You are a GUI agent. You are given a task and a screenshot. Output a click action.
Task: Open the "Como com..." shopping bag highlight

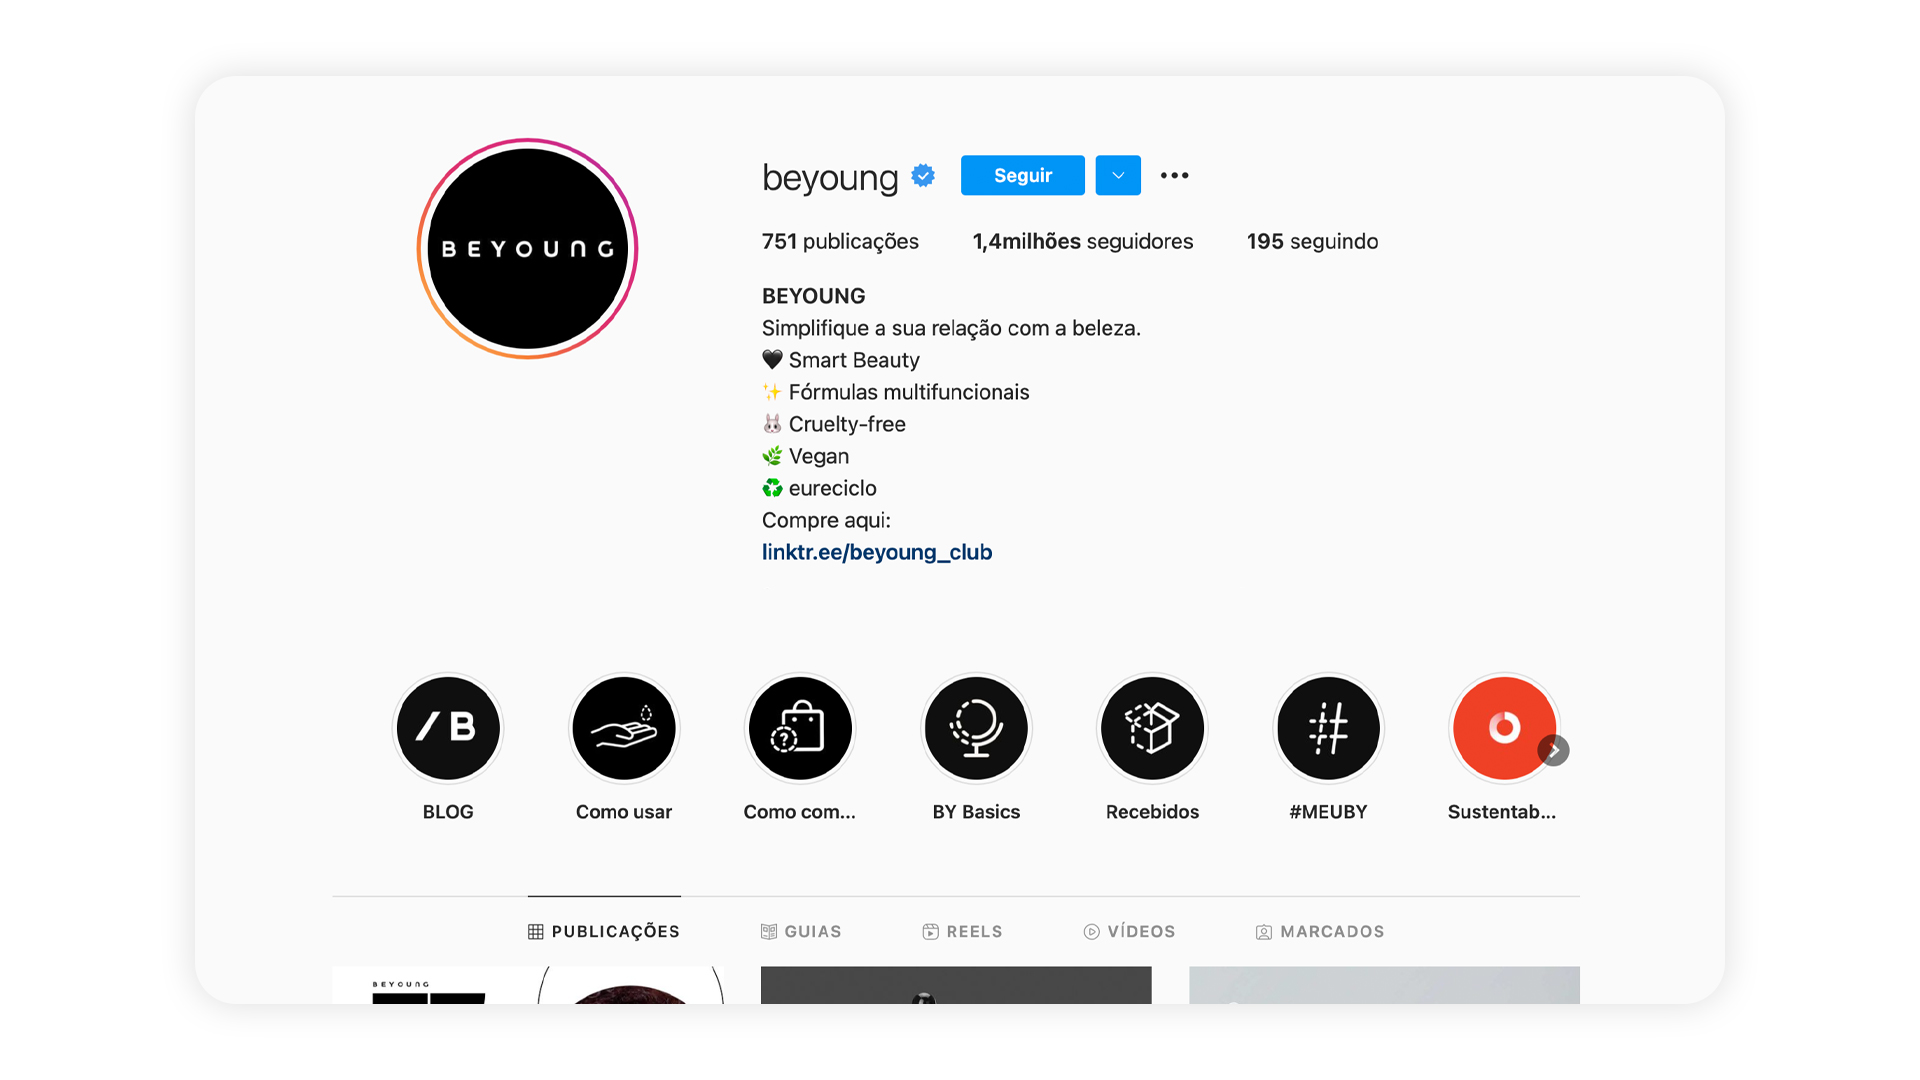(x=800, y=728)
